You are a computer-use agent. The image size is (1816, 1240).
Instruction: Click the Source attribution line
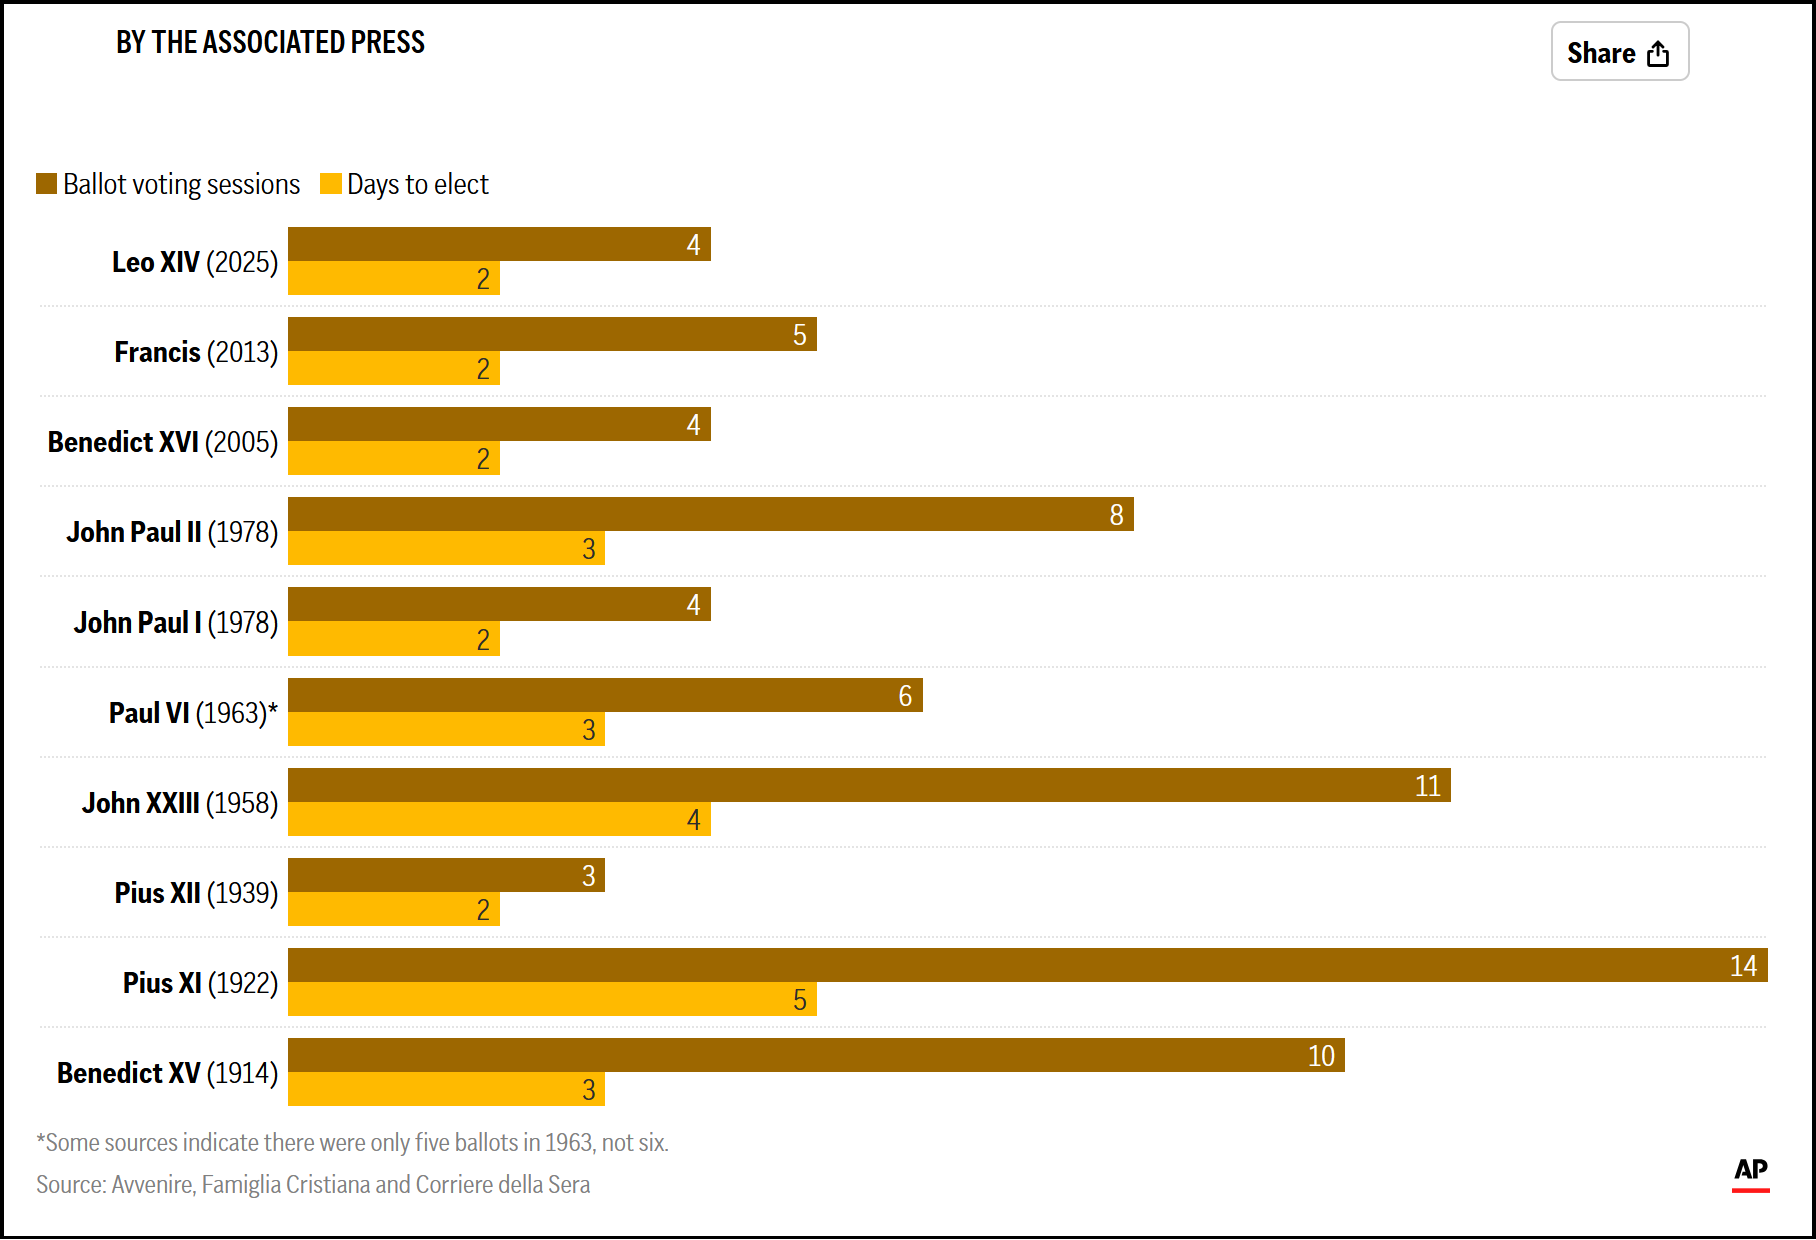click(x=313, y=1184)
